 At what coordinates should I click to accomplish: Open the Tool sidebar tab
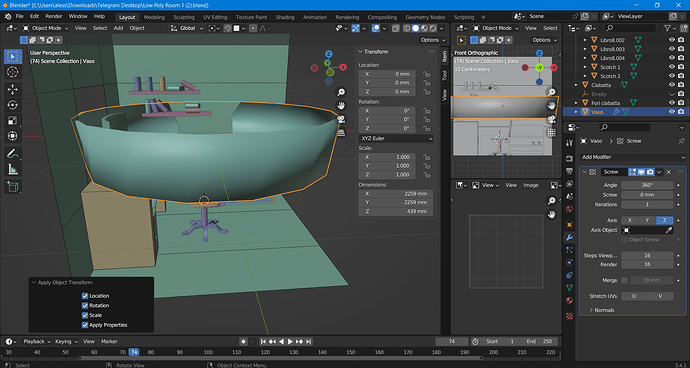[444, 76]
